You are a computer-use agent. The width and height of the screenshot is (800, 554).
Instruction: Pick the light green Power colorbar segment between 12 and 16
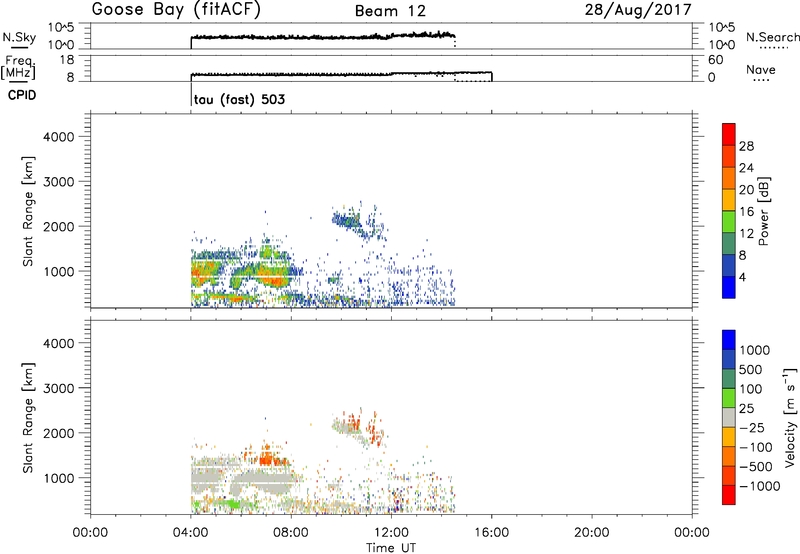(729, 221)
